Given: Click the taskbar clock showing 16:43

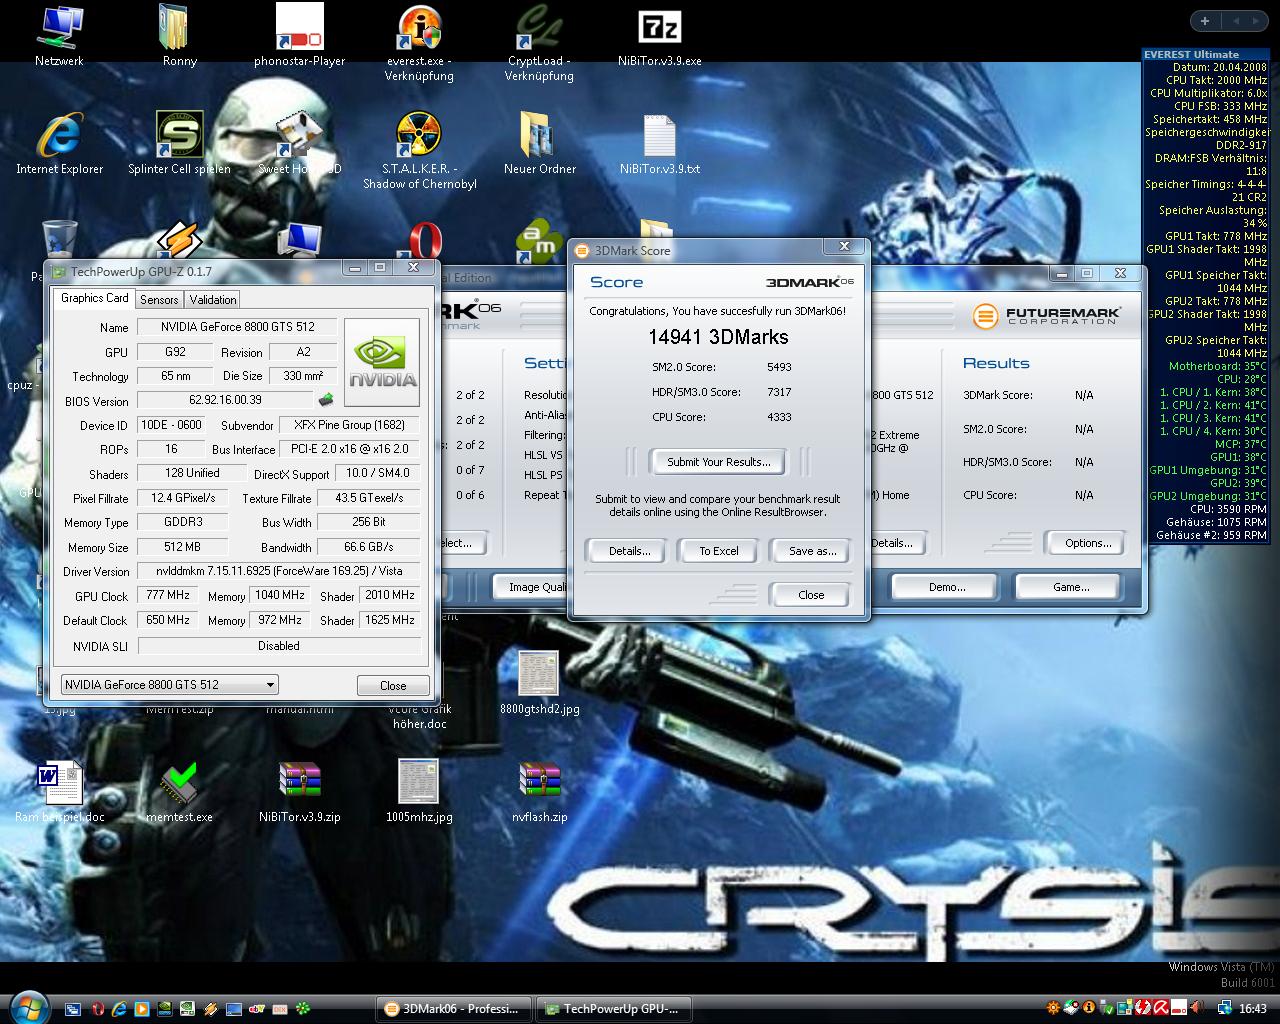Looking at the screenshot, I should [1253, 1008].
